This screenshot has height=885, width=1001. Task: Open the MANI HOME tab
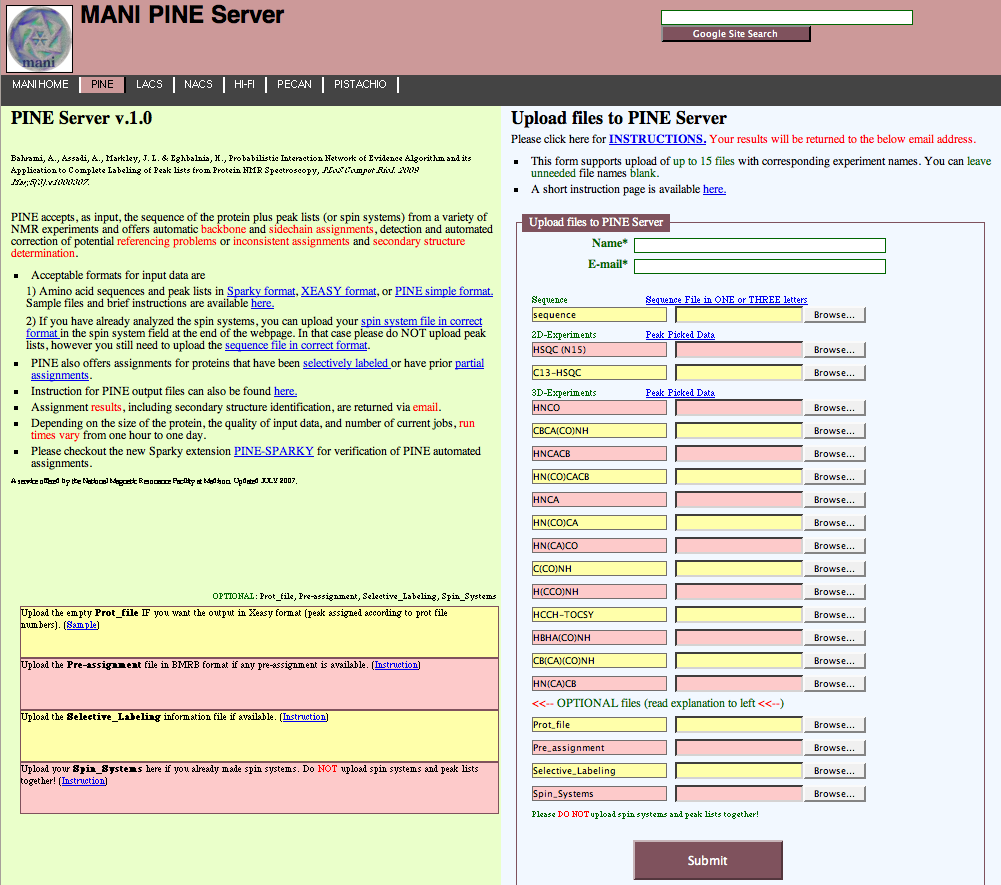pos(40,85)
